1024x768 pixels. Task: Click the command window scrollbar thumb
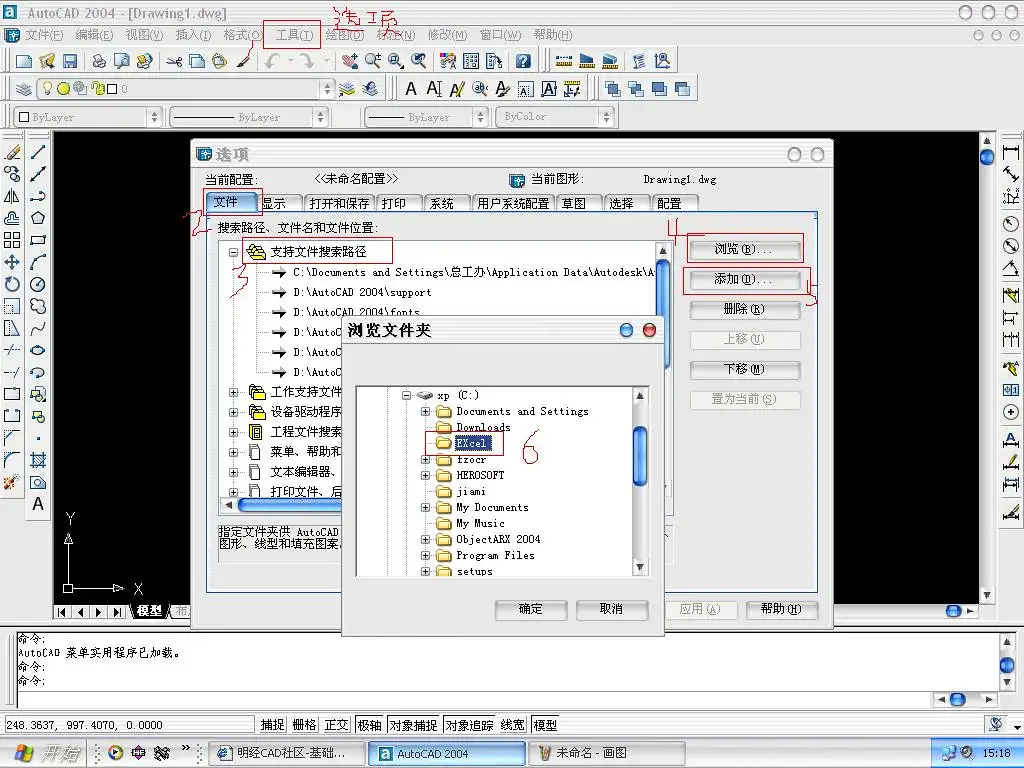pos(1007,665)
